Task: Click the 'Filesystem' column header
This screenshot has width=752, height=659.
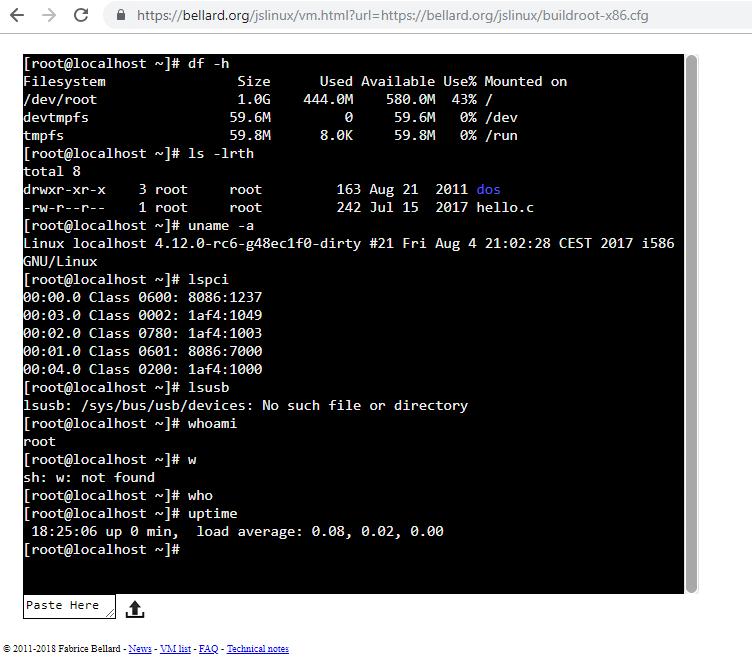Action: point(64,82)
